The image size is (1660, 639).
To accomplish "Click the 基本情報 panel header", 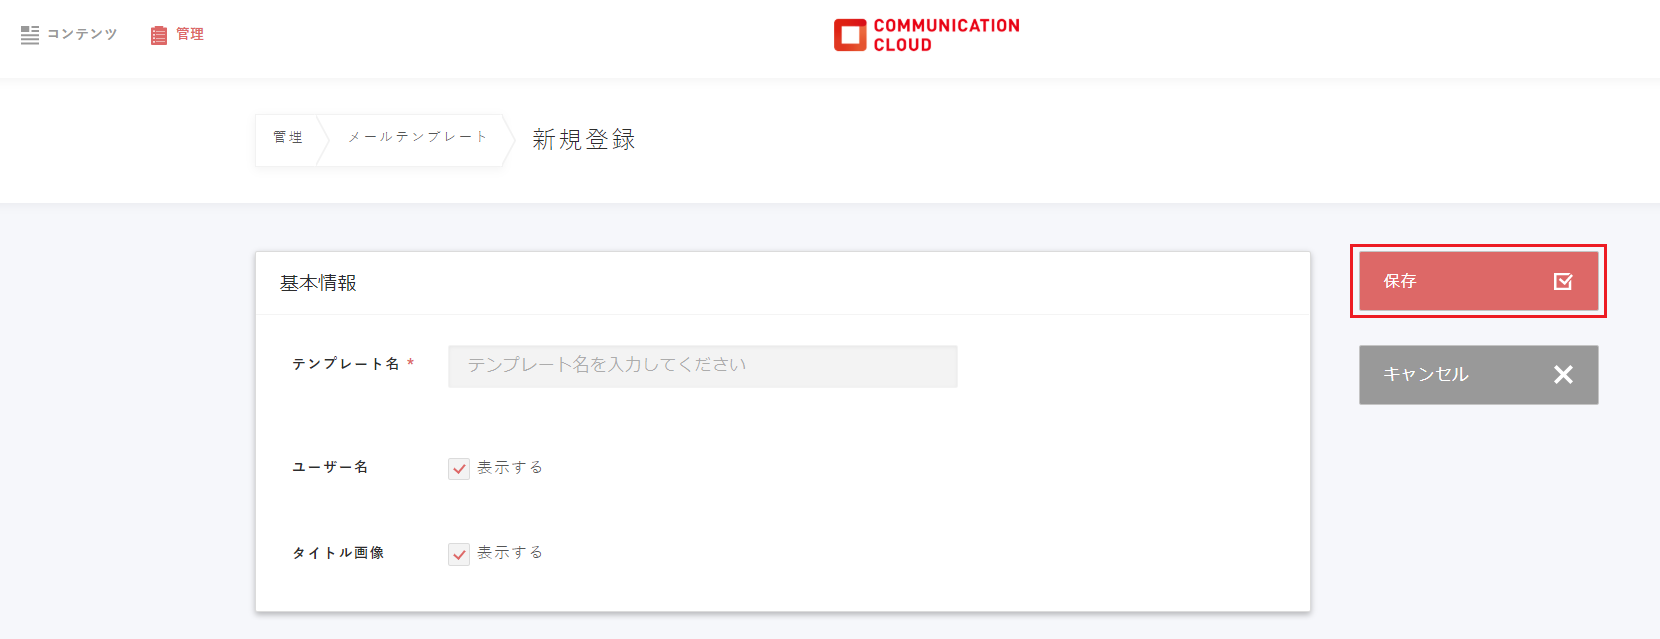I will tap(318, 283).
